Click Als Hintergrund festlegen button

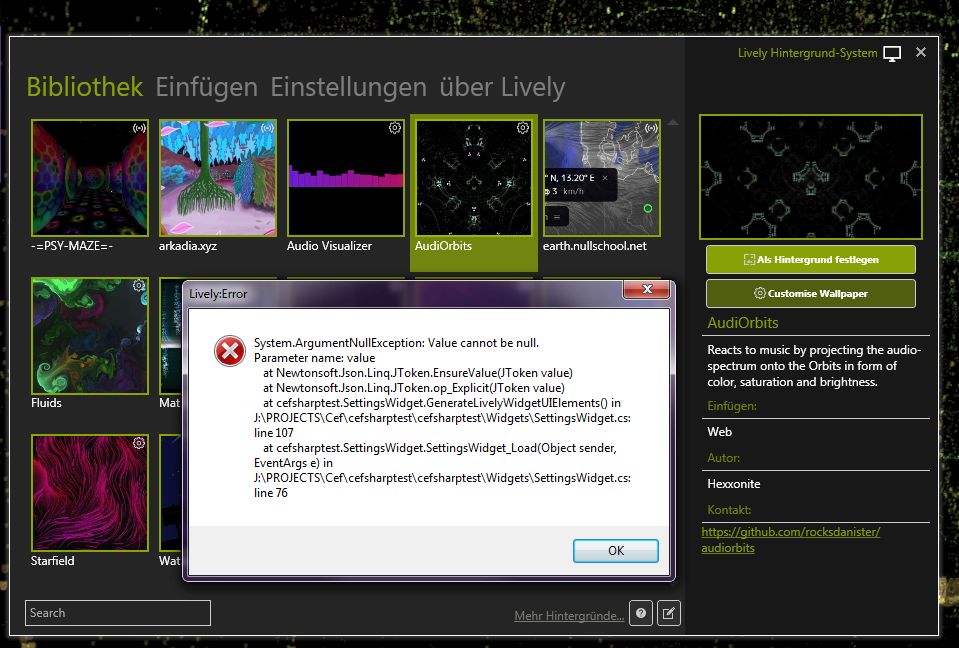(x=810, y=259)
